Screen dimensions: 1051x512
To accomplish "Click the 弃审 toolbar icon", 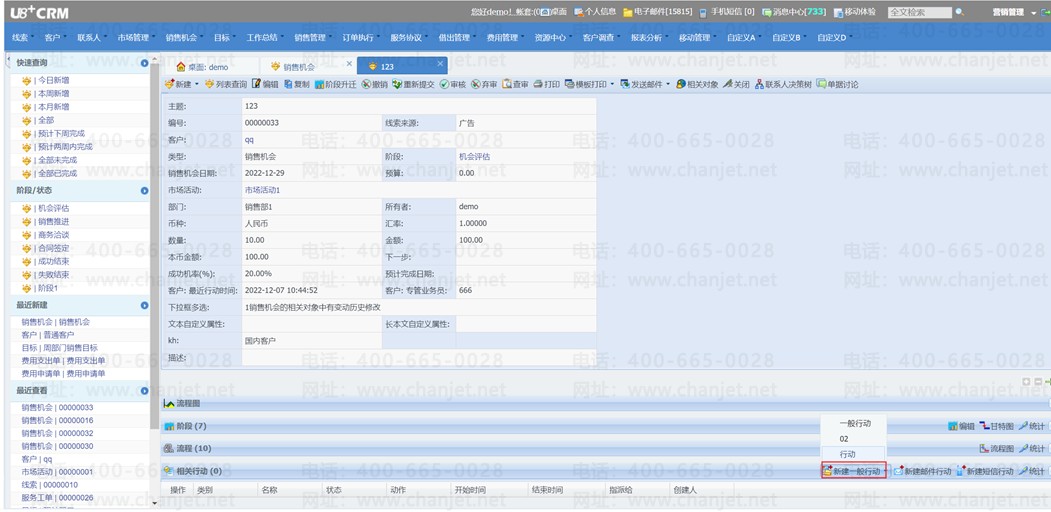I will tap(484, 84).
